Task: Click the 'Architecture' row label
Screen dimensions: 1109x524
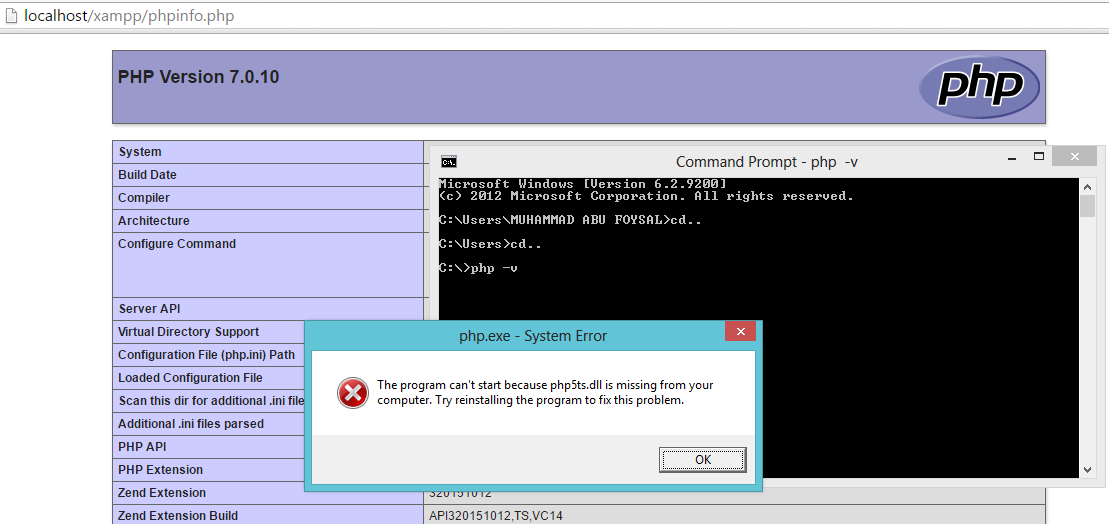Action: pyautogui.click(x=153, y=221)
